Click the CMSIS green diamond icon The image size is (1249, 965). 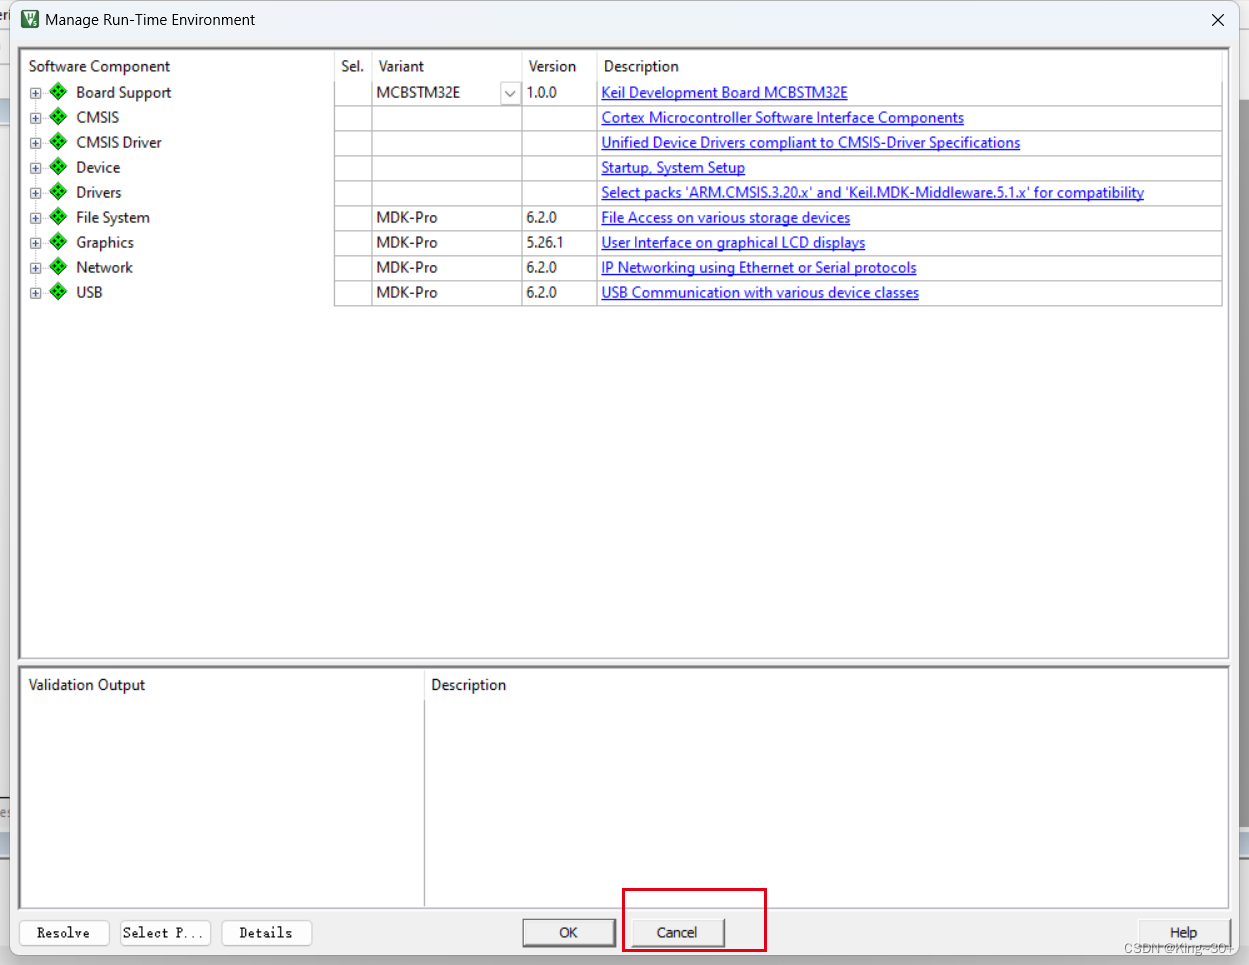[x=58, y=117]
